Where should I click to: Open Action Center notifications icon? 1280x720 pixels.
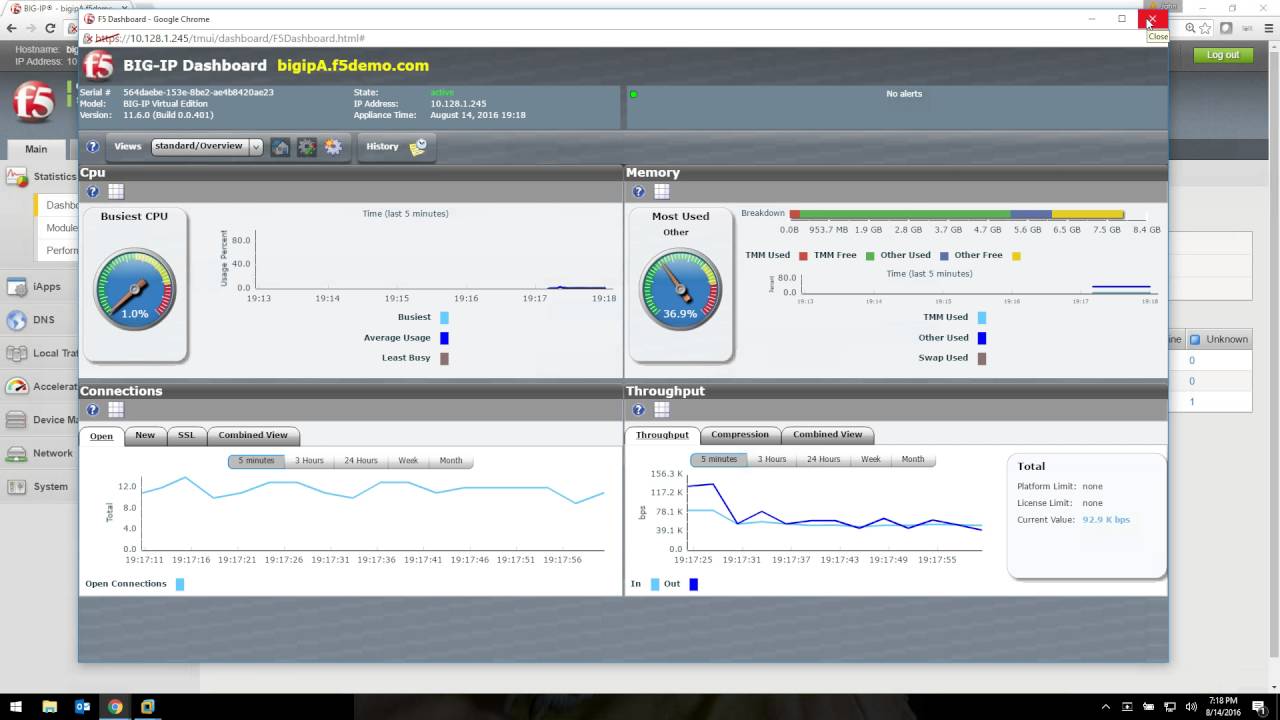[x=1260, y=707]
